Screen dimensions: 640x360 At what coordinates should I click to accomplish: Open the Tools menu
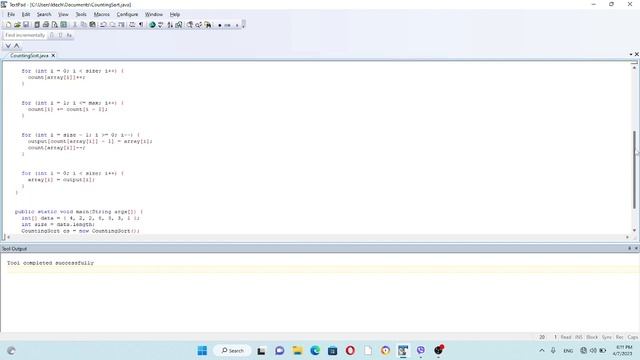coord(81,14)
